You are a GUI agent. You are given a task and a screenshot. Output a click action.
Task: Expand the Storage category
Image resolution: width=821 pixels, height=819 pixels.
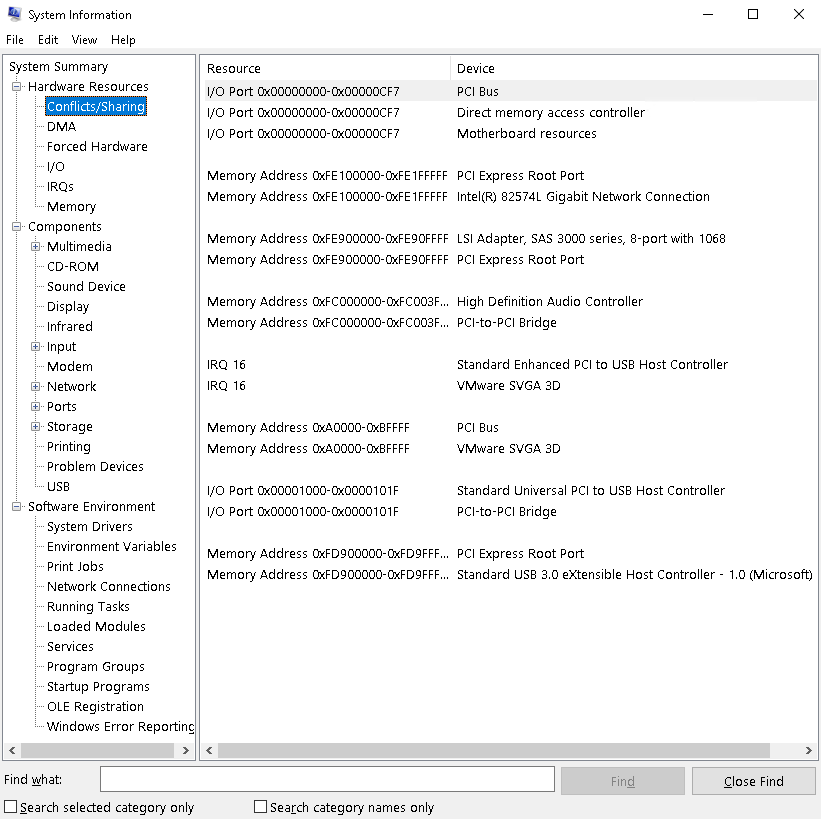[x=34, y=426]
